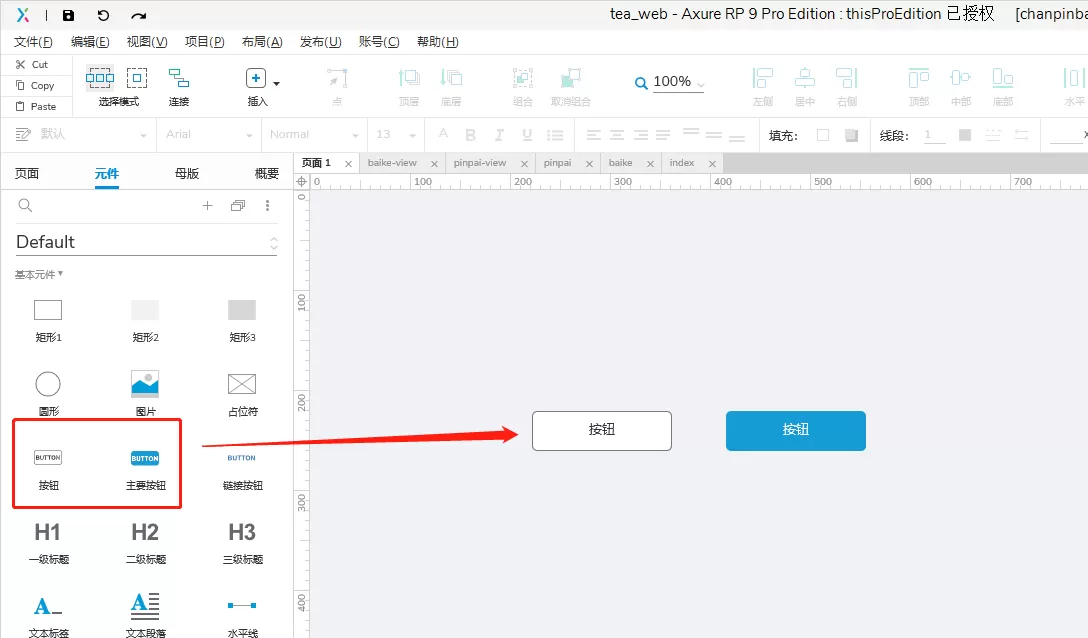Click the 选择模式 selection mode icon

(x=118, y=86)
